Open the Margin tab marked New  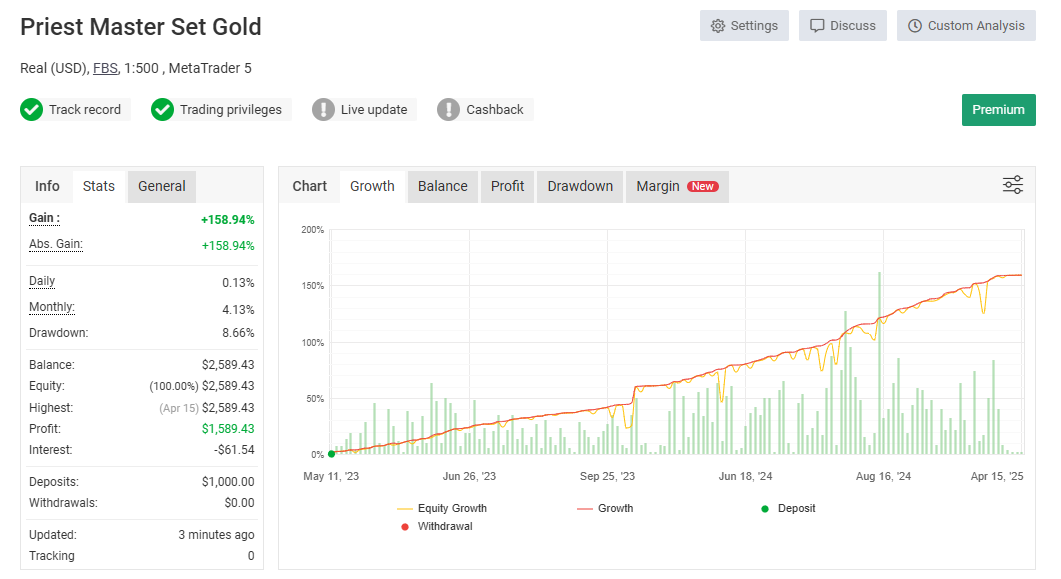(x=676, y=186)
